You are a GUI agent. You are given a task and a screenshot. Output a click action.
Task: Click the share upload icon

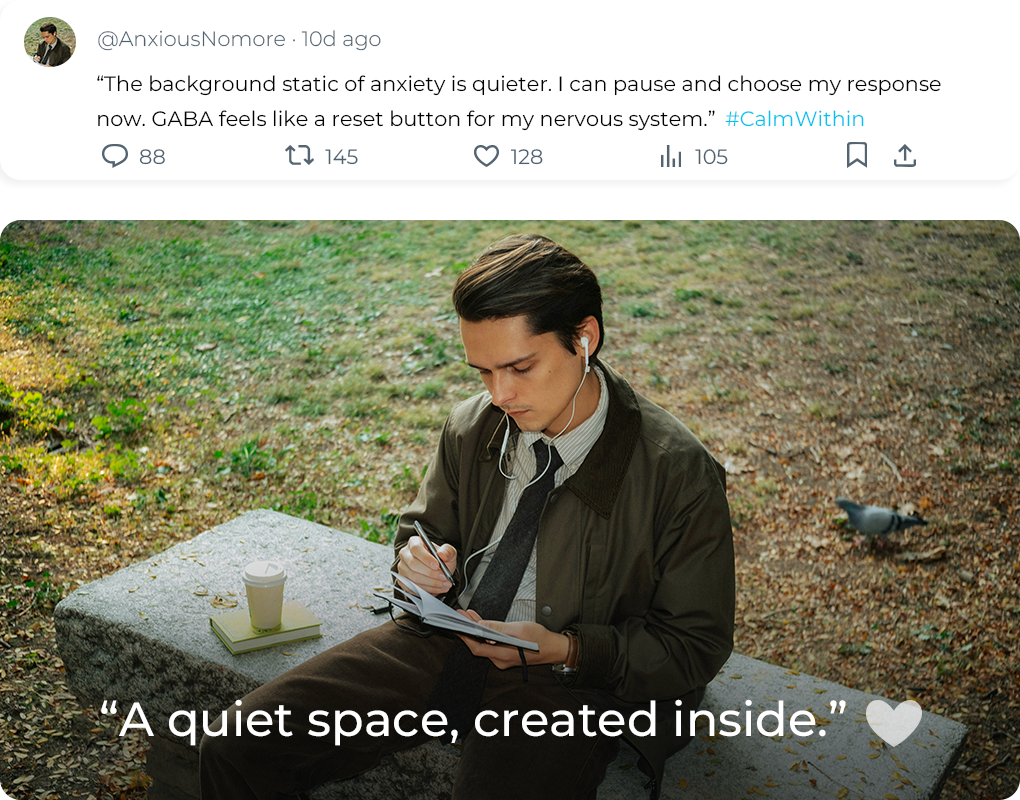[x=905, y=155]
